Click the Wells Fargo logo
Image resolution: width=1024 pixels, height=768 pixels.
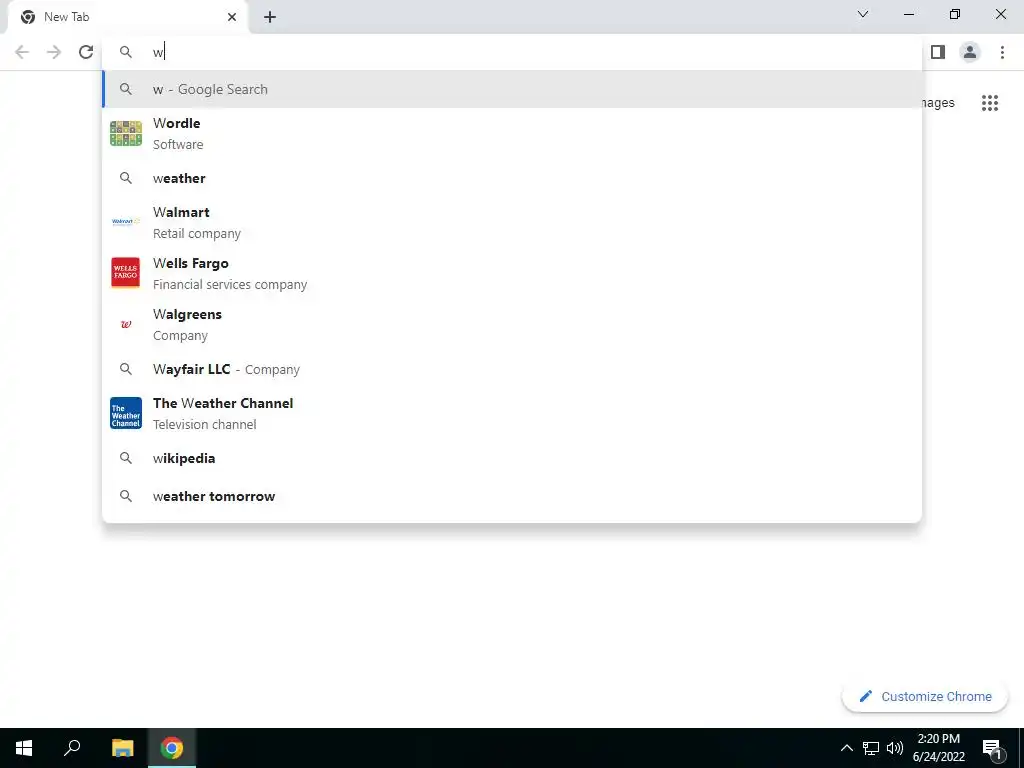coord(126,273)
